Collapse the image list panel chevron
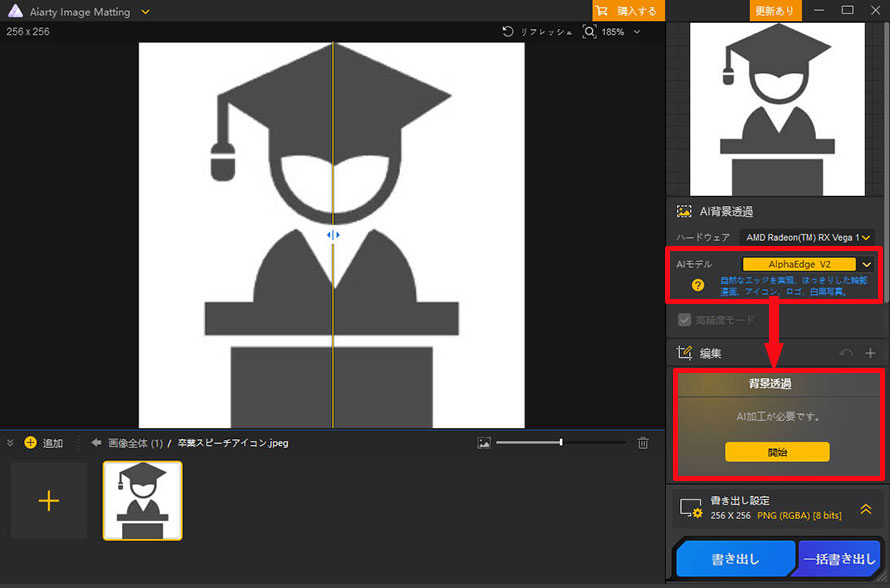890x588 pixels. [x=10, y=443]
